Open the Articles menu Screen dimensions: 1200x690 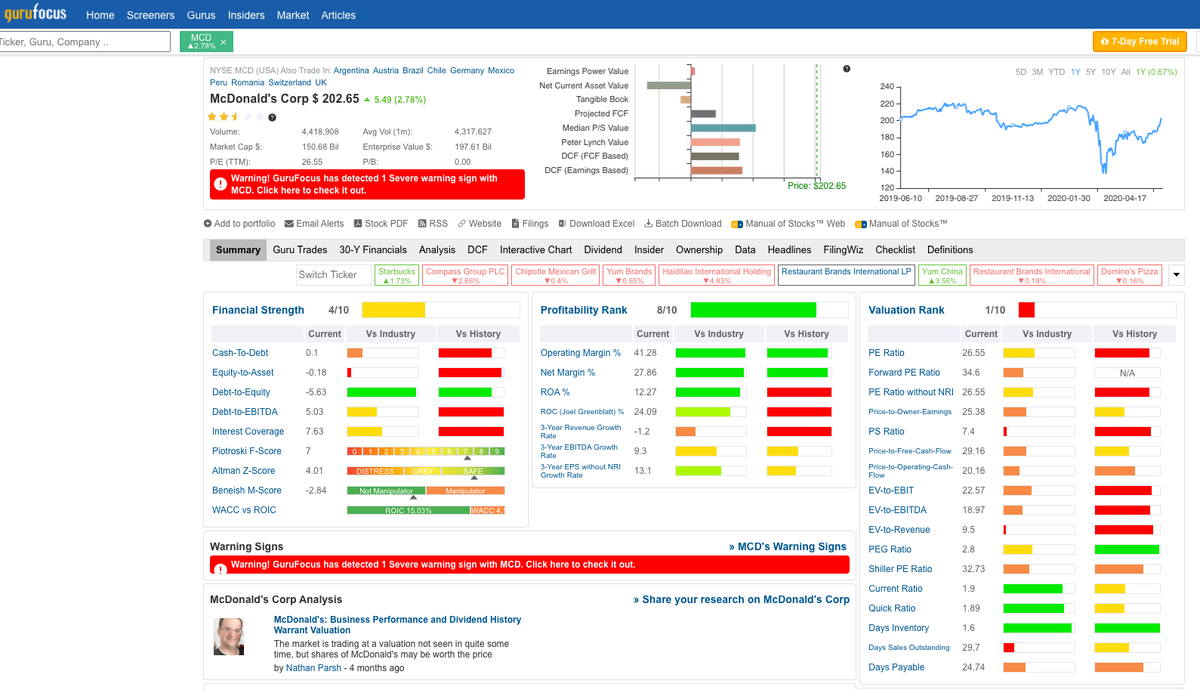pos(338,15)
